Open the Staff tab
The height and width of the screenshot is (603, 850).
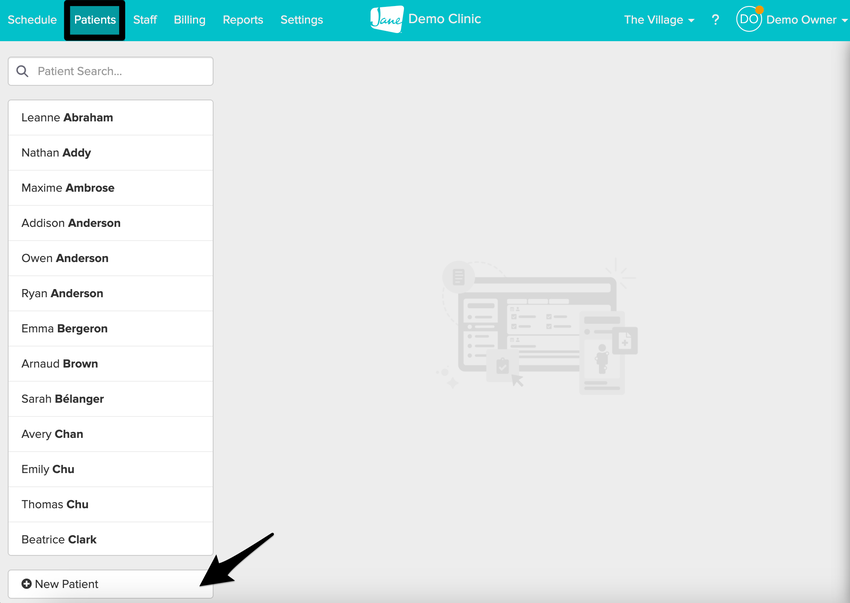[145, 20]
